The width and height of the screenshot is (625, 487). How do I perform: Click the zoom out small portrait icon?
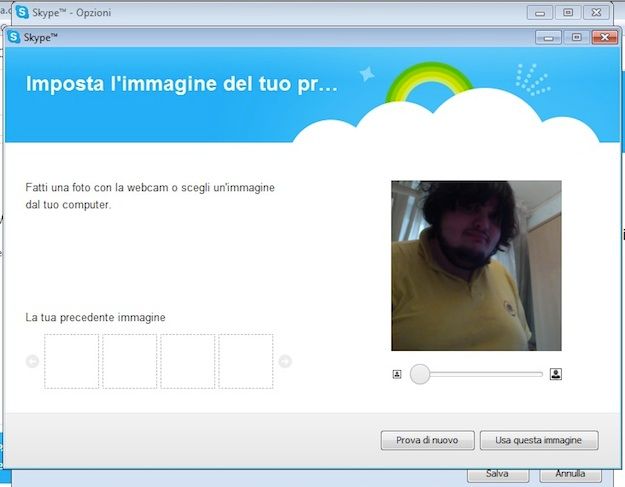tap(397, 374)
